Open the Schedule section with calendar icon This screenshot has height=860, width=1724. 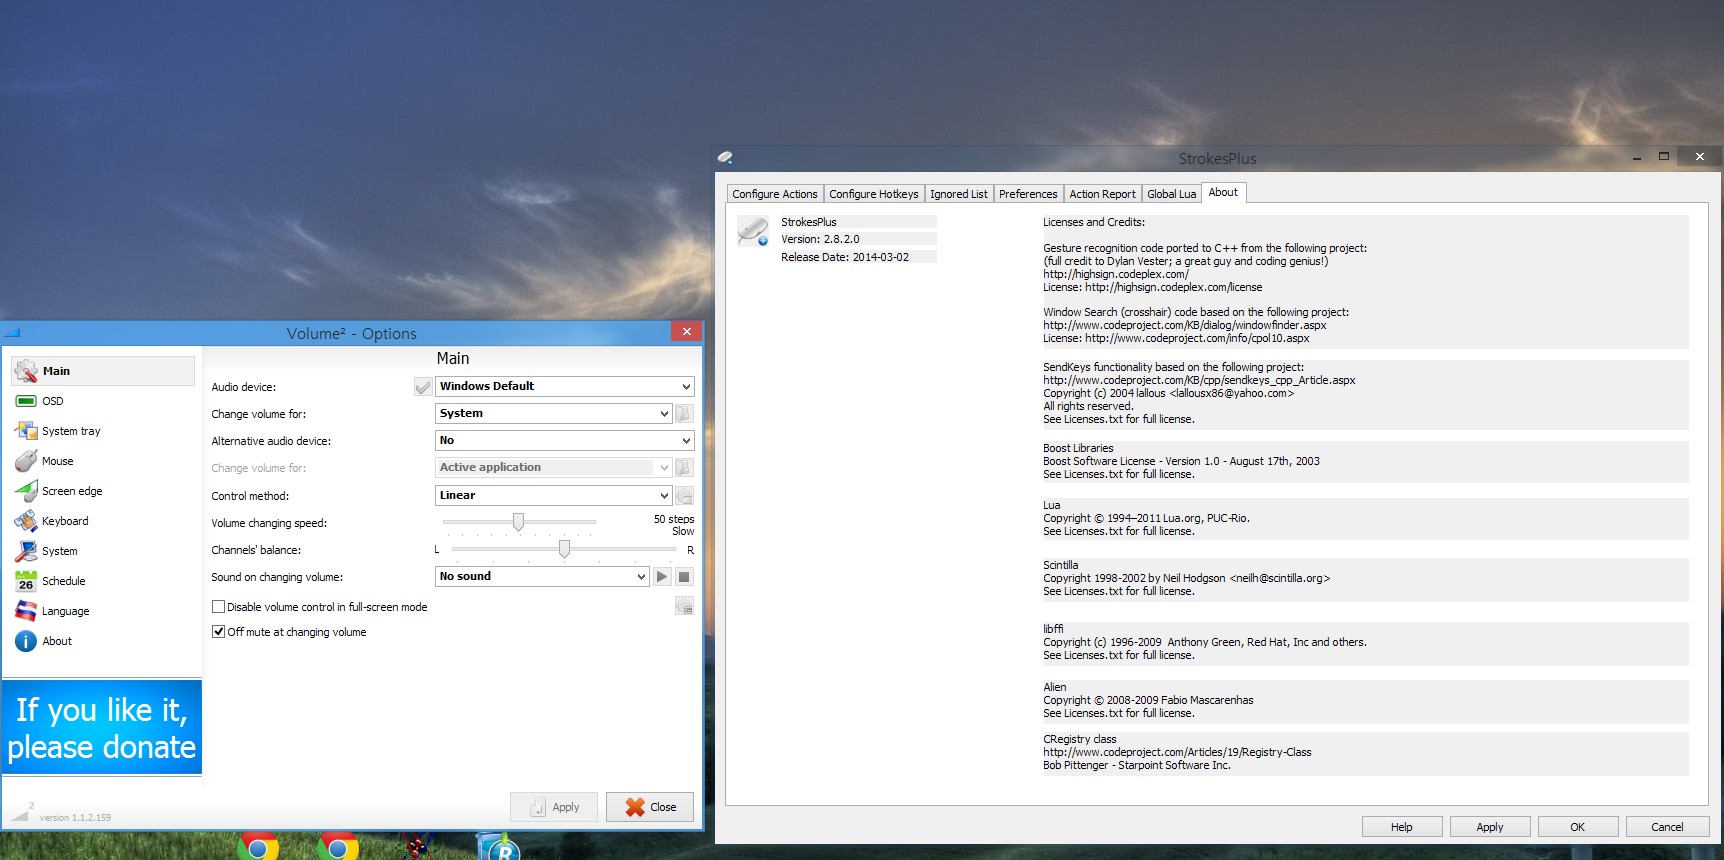[103, 581]
